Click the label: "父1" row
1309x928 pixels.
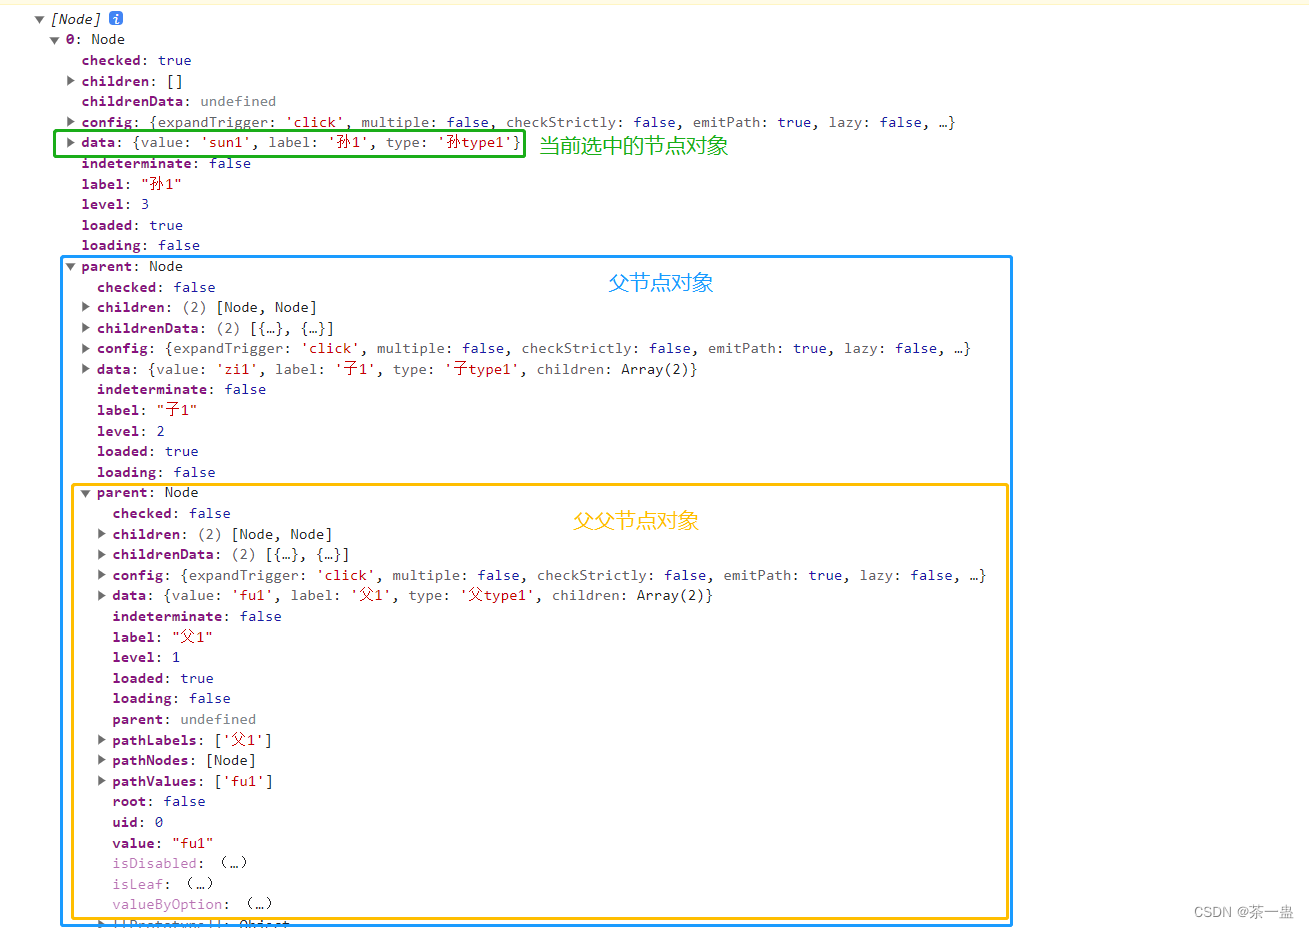point(162,637)
